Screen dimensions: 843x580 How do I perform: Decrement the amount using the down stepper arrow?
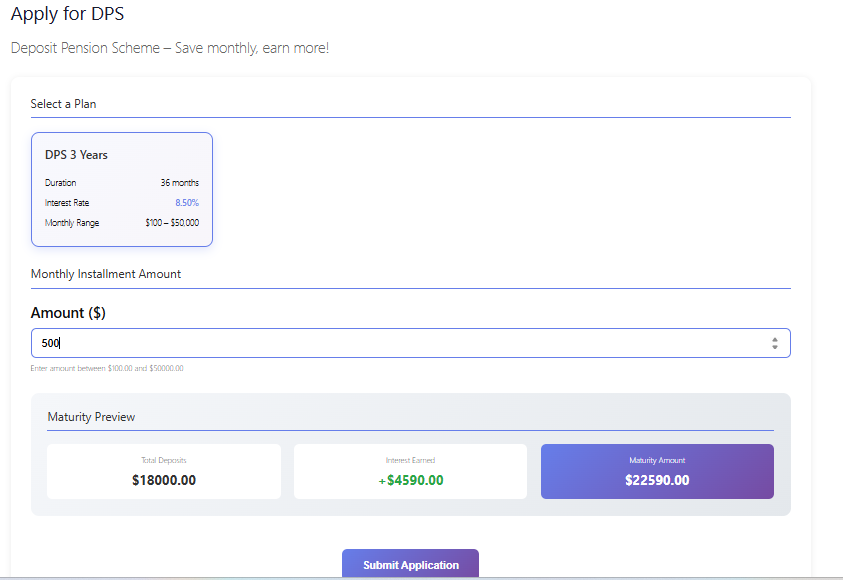[775, 347]
